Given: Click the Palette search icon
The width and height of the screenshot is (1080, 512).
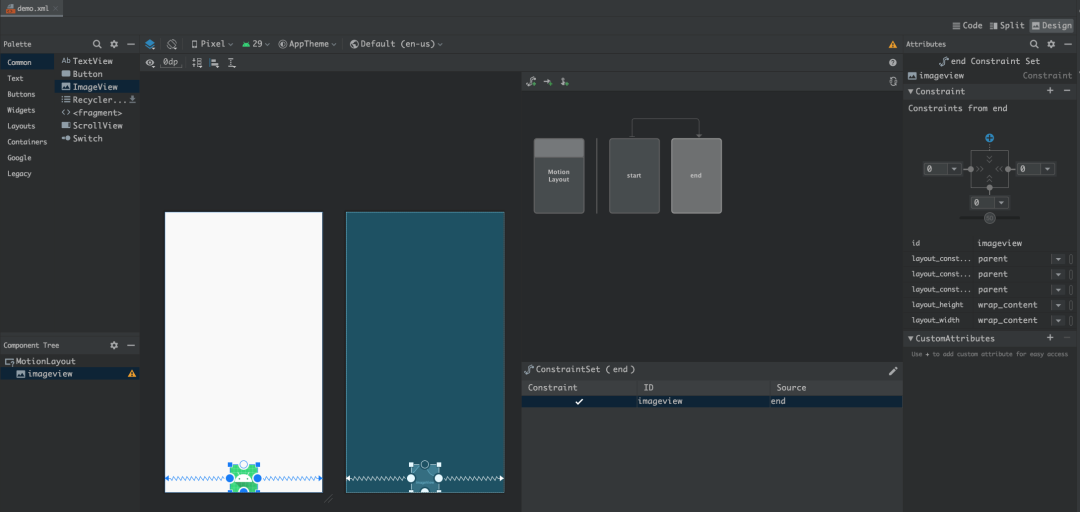Looking at the screenshot, I should coord(97,44).
